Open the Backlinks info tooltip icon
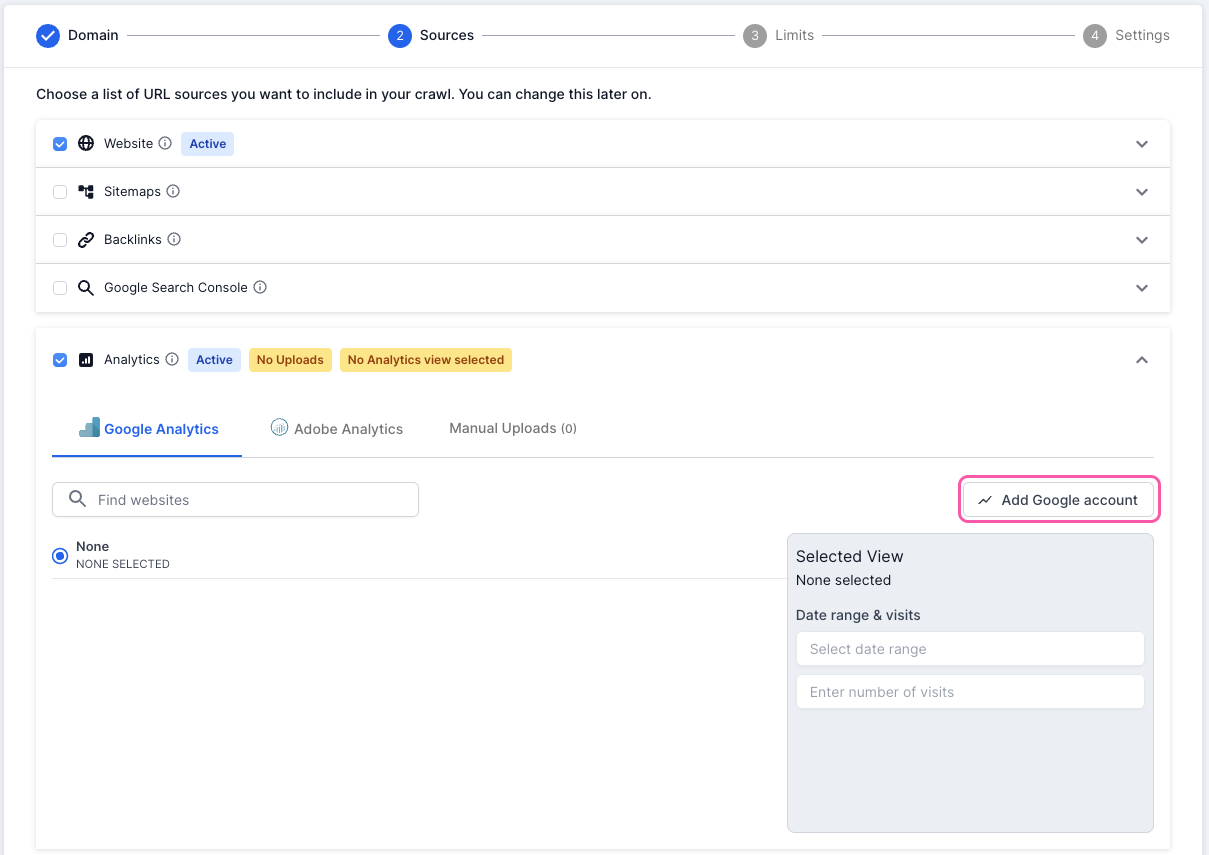This screenshot has height=855, width=1209. tap(174, 240)
